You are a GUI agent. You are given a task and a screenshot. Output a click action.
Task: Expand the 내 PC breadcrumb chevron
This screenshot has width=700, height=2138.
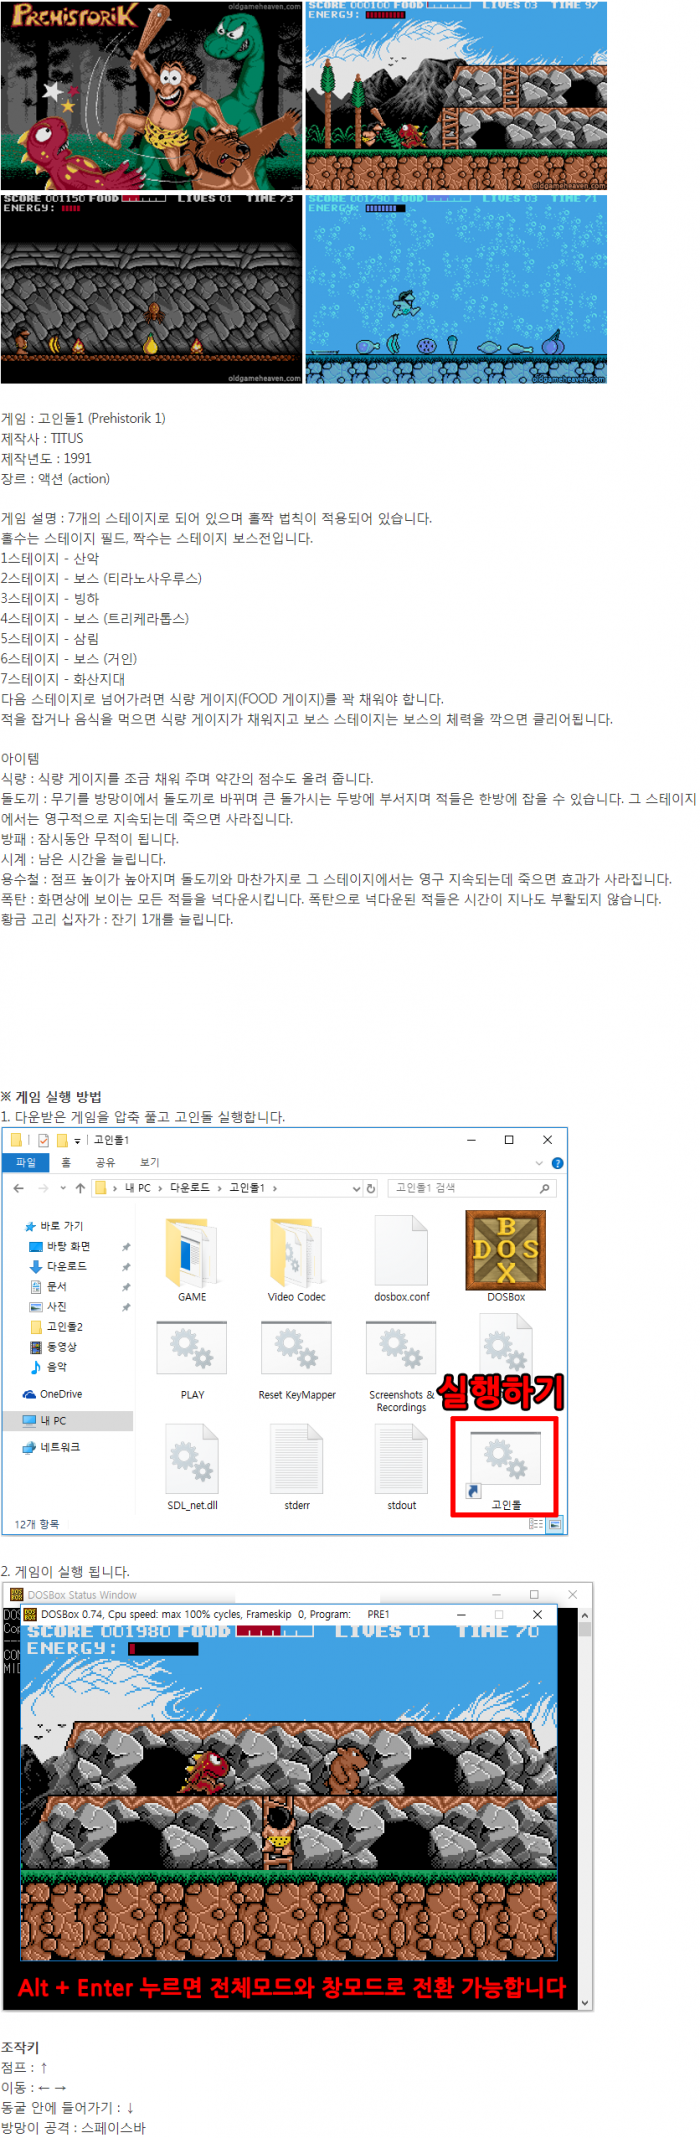click(x=160, y=1188)
